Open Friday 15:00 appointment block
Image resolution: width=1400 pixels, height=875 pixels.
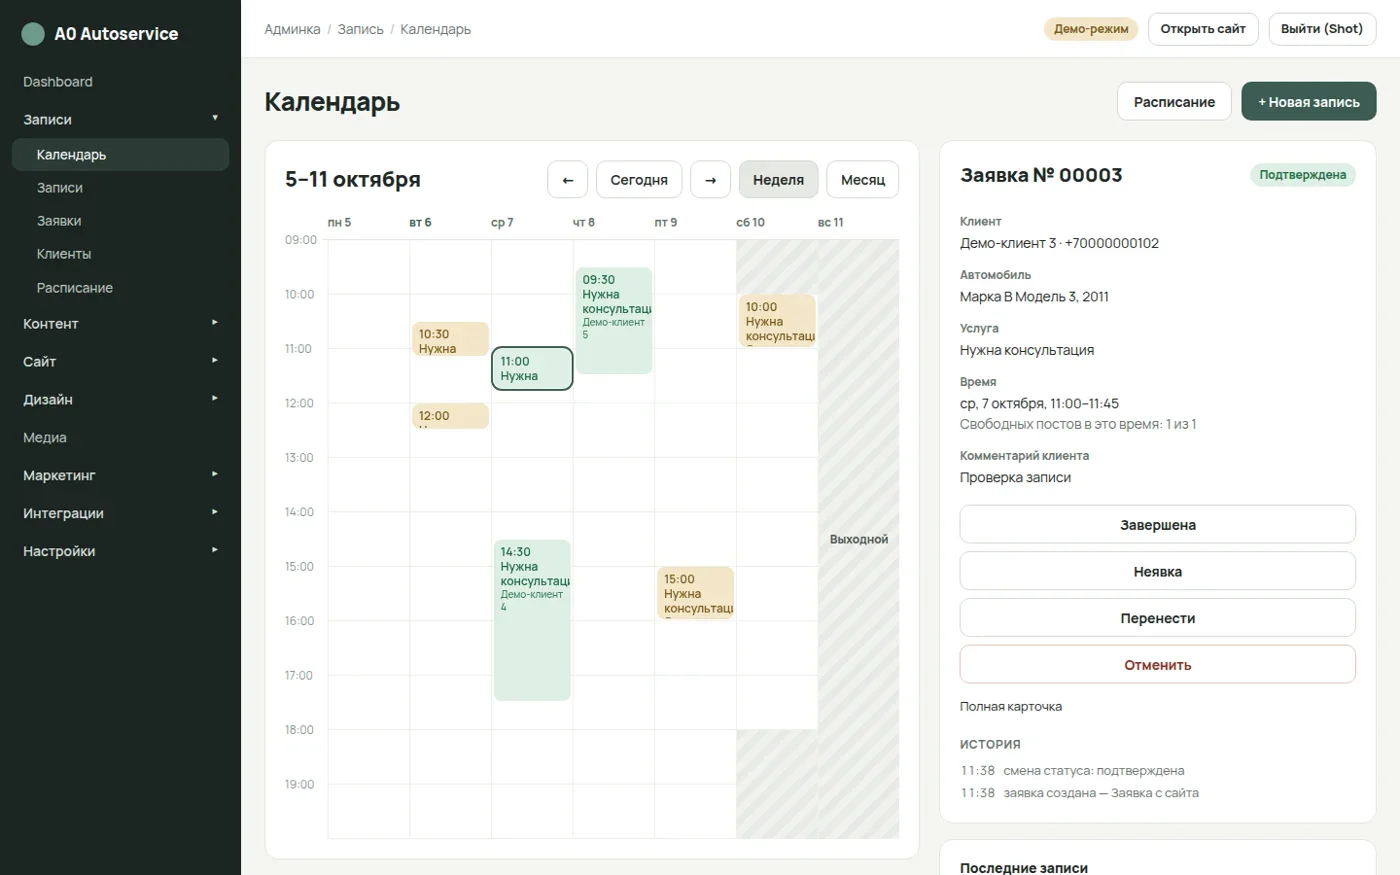point(696,593)
